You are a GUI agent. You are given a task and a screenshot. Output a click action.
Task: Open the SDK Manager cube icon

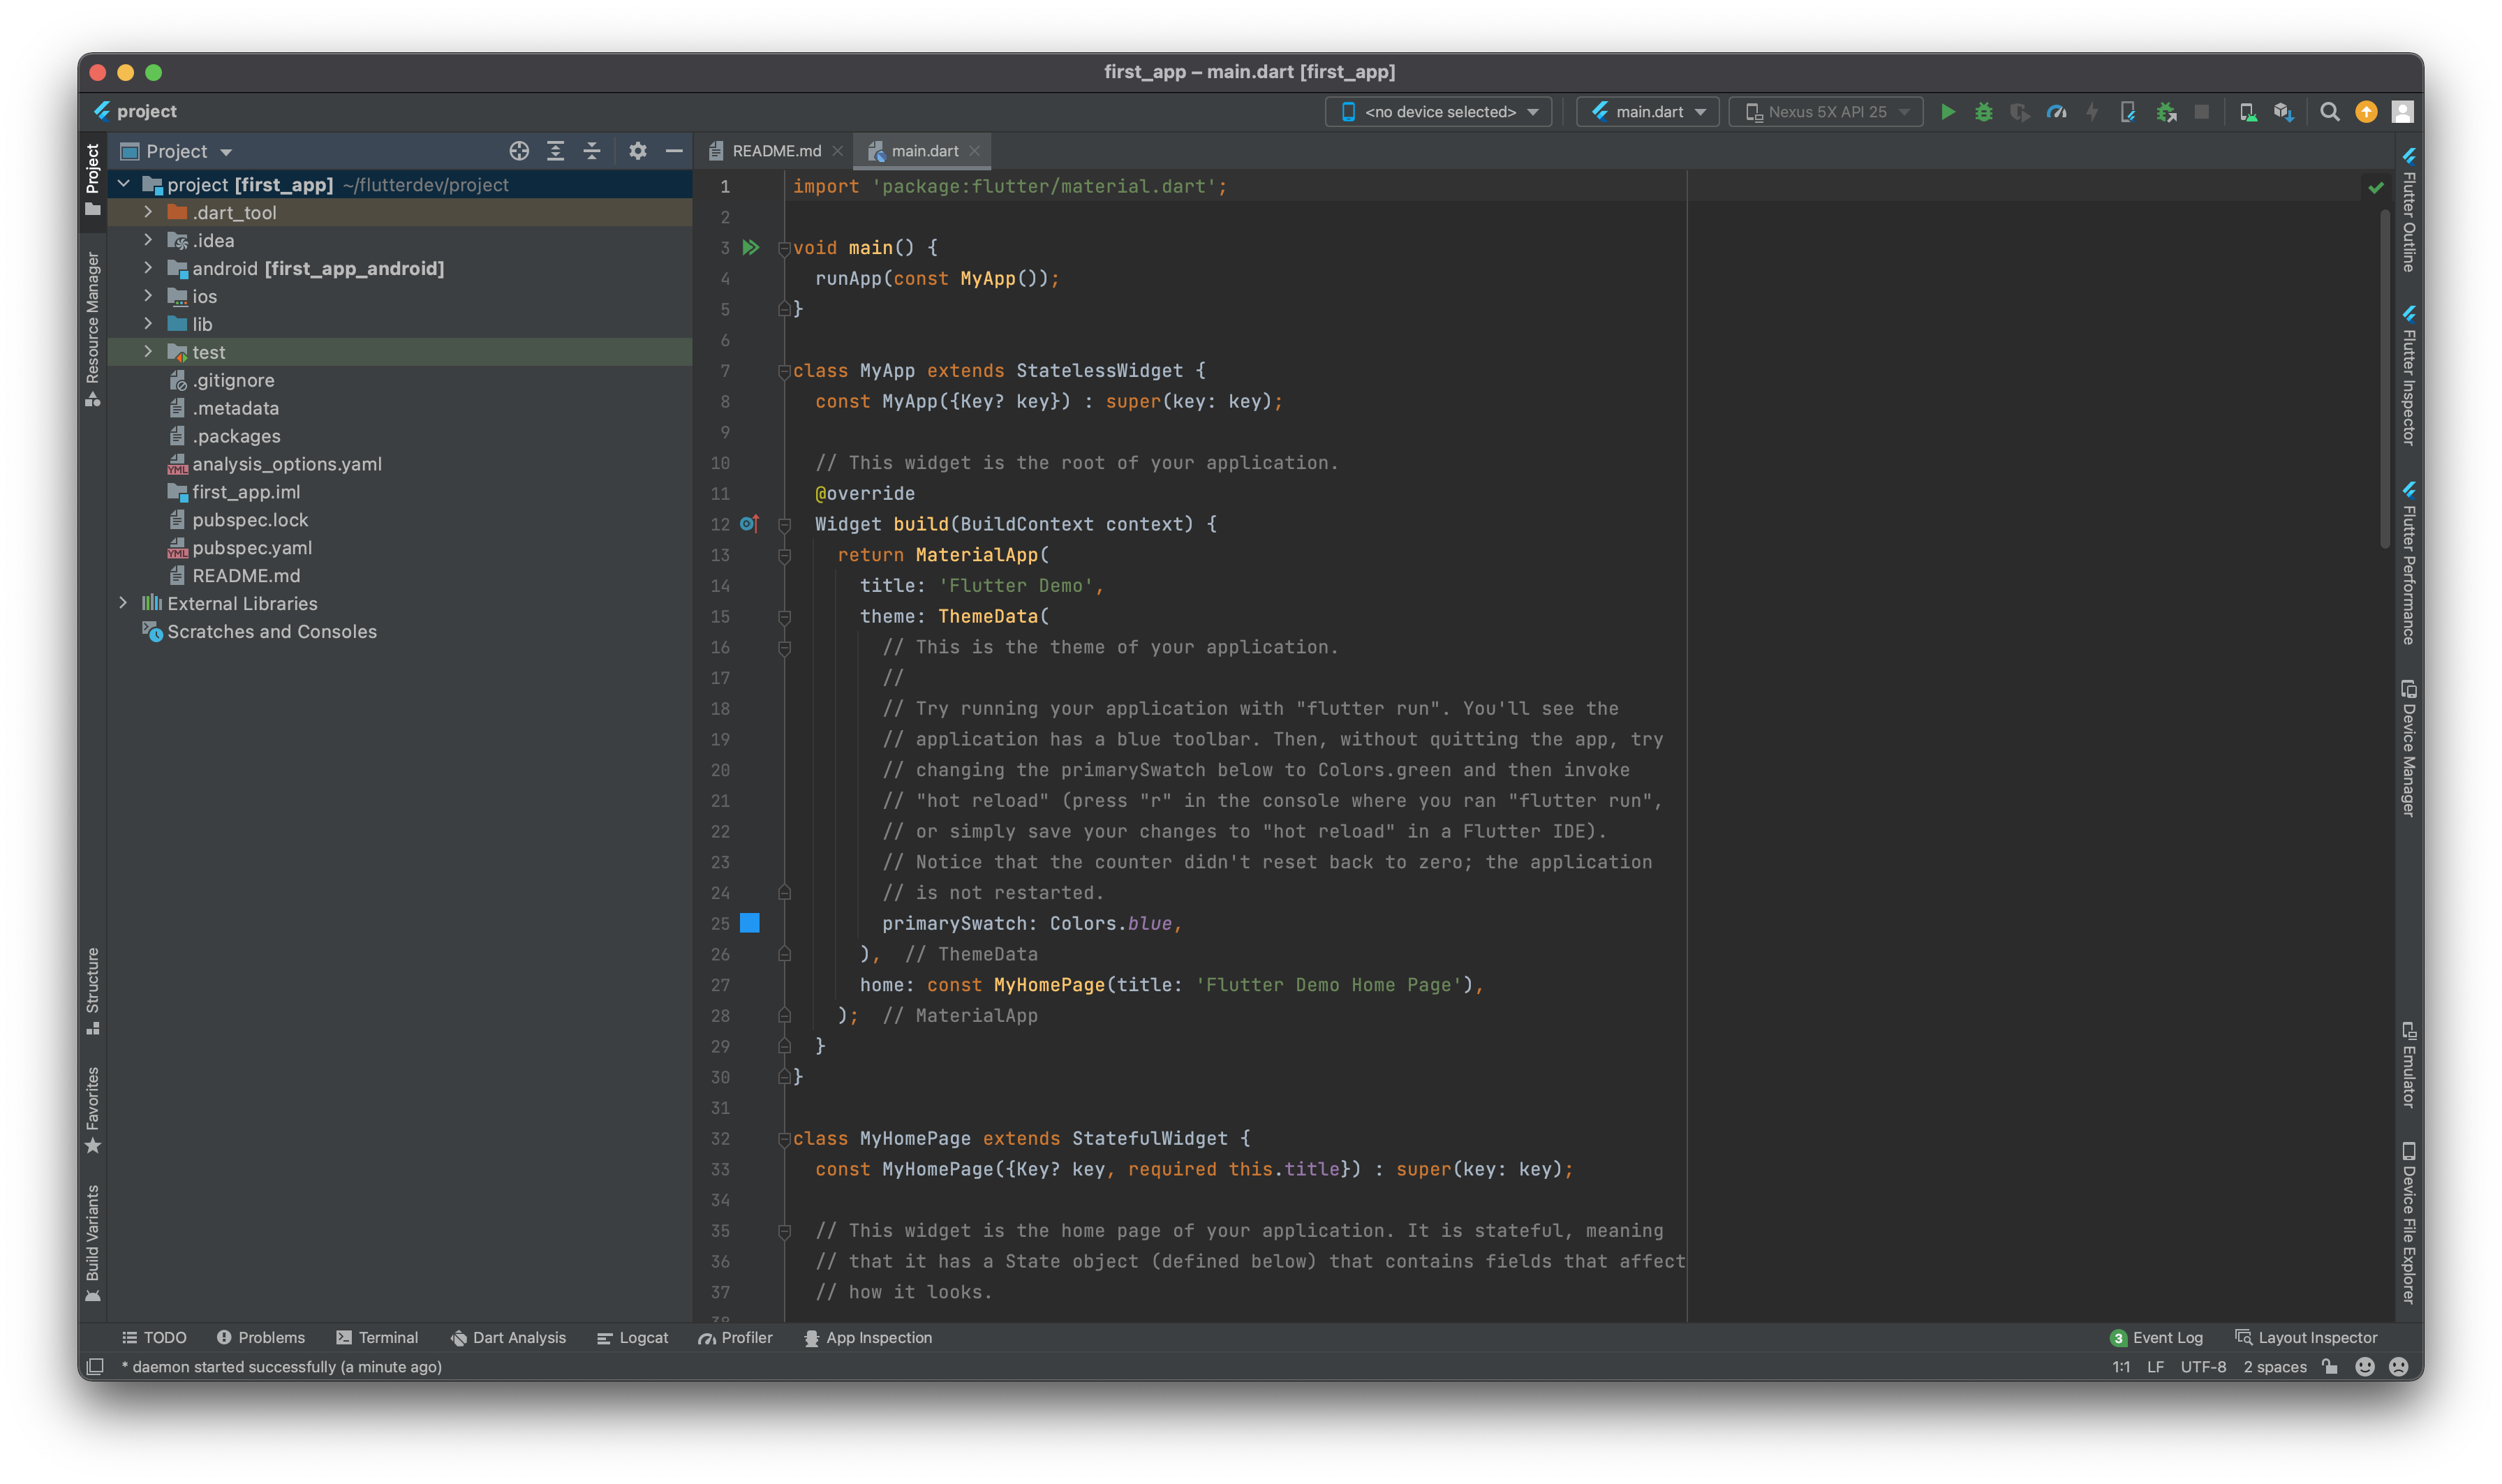coord(2283,112)
